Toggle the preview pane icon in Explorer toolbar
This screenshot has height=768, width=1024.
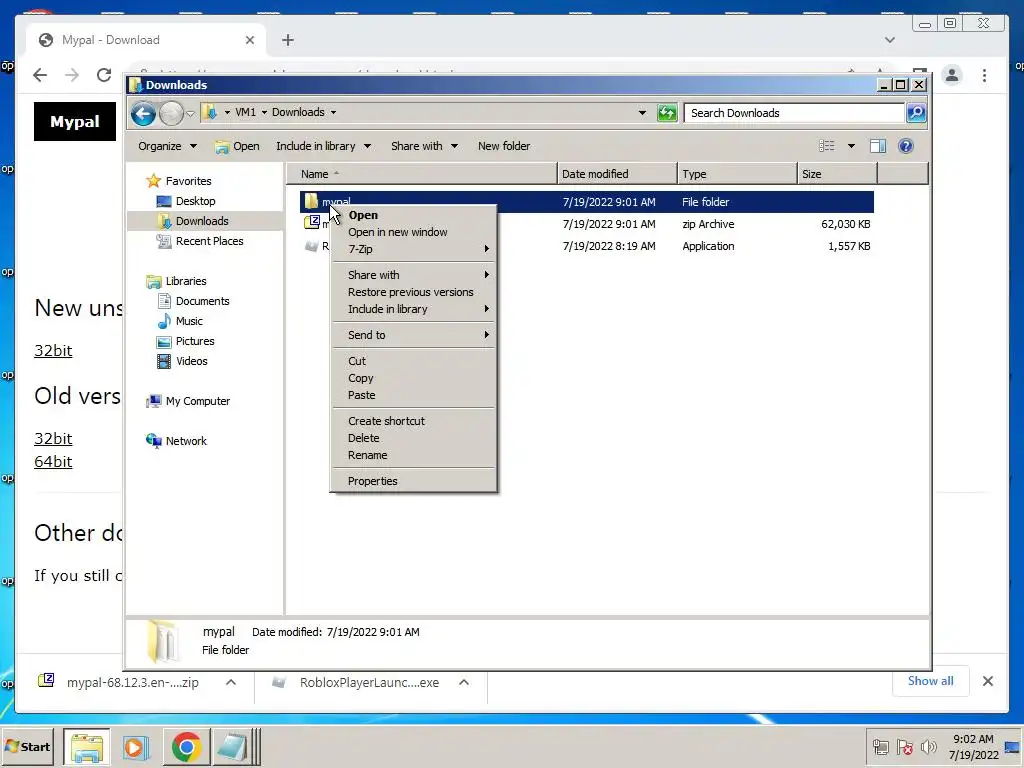878,146
